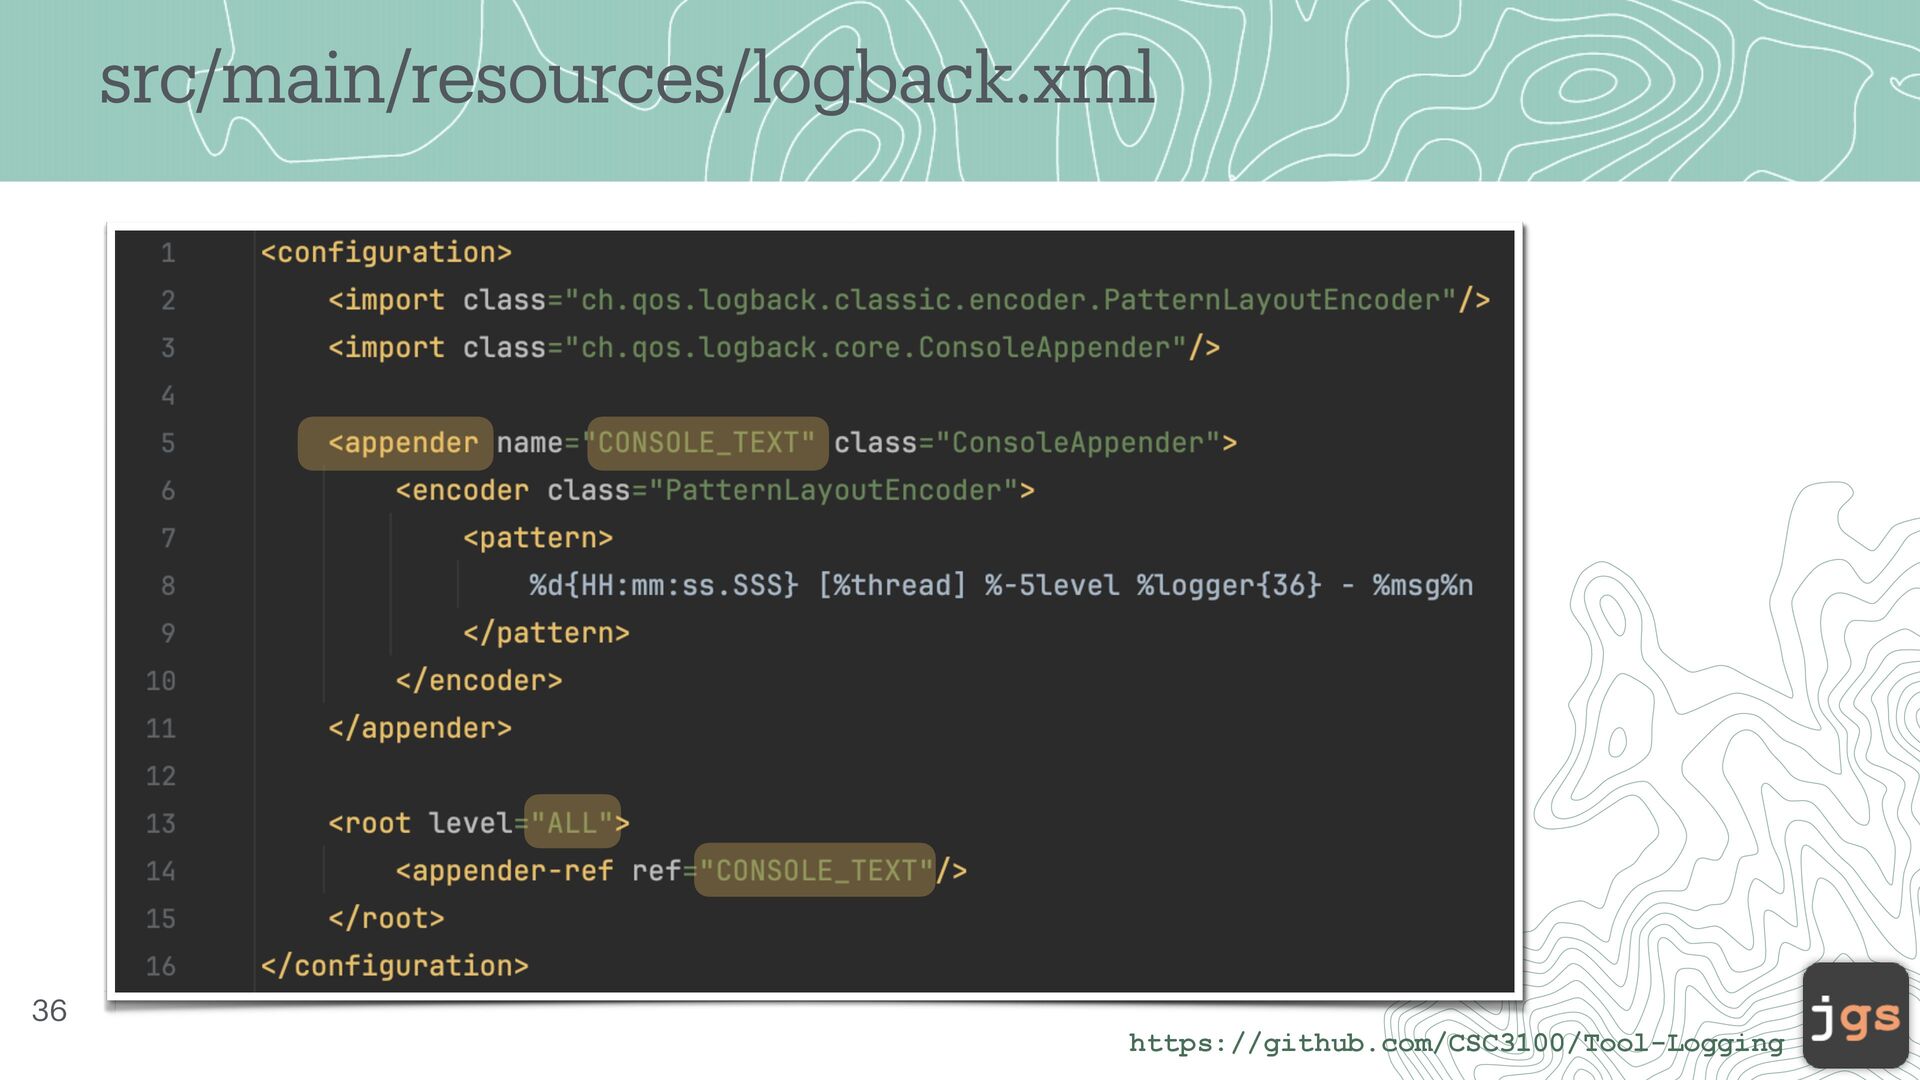Open the Tool-Logging GitHub link

1455,1043
